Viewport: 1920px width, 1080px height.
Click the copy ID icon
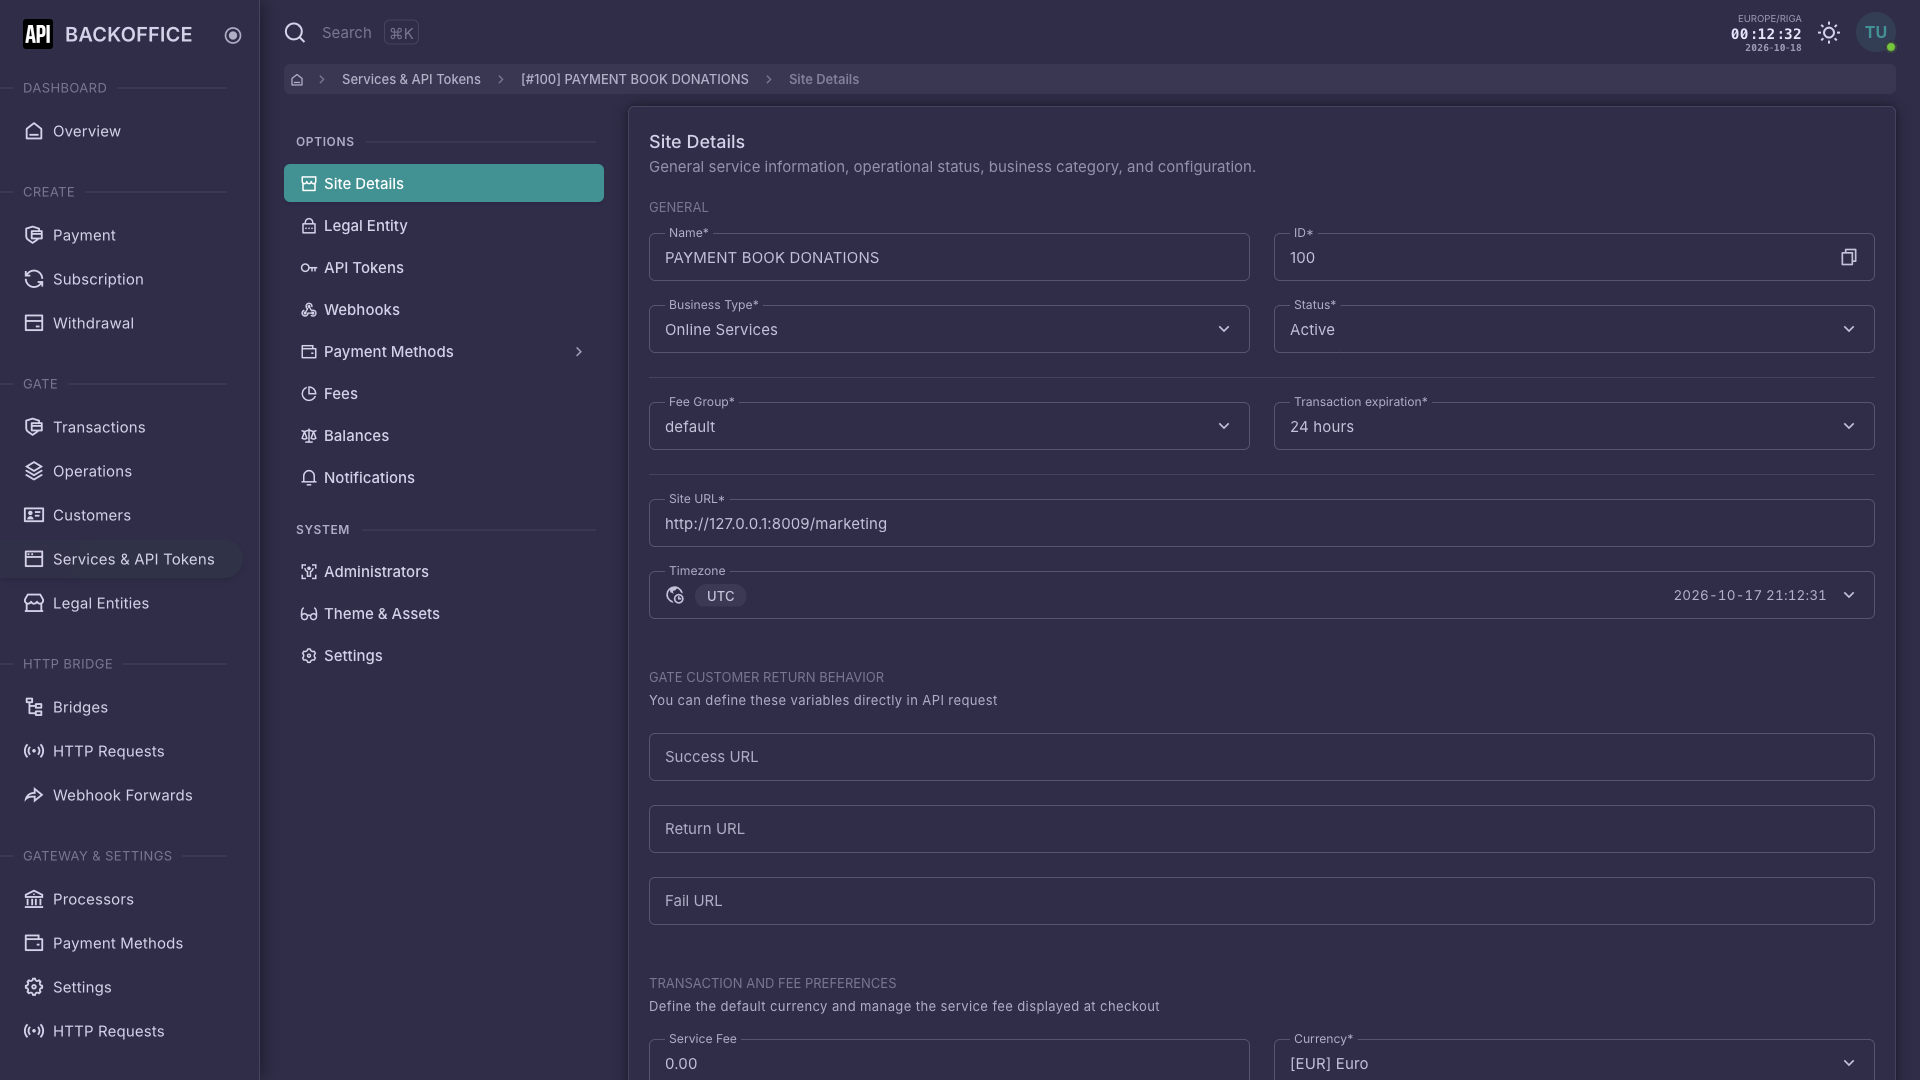[x=1848, y=257]
